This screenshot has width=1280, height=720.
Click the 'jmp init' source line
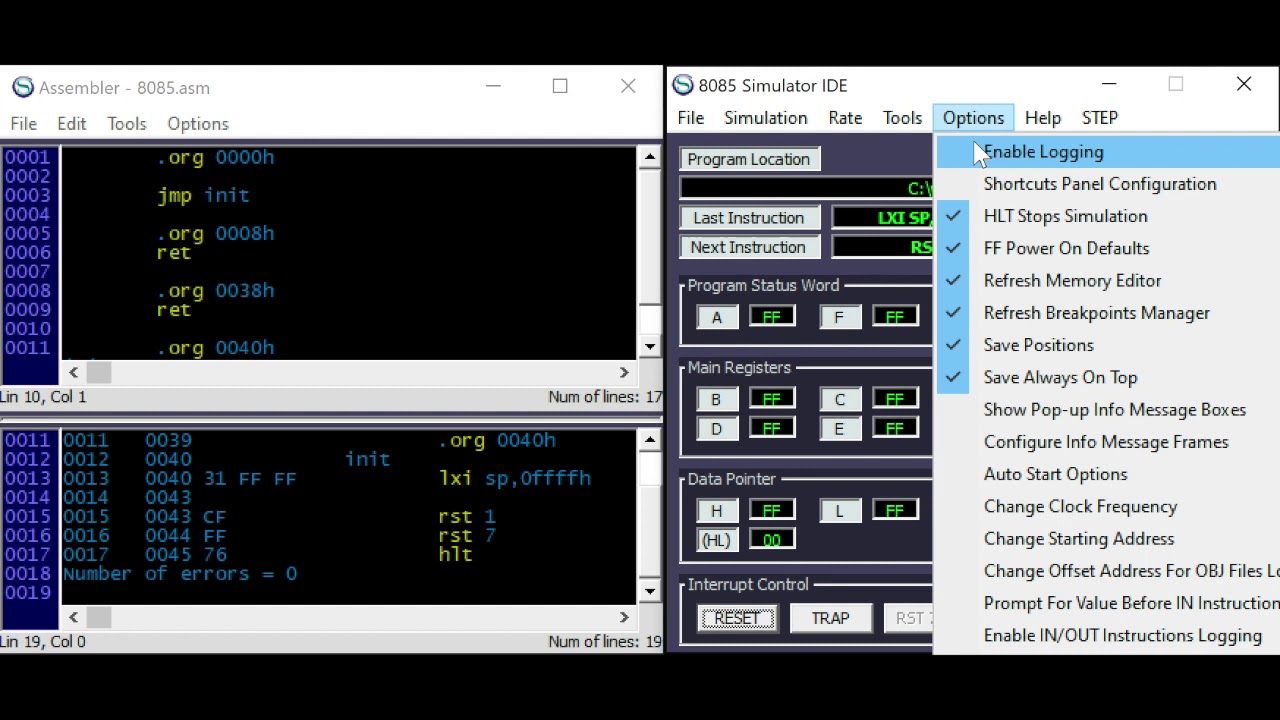coord(203,195)
